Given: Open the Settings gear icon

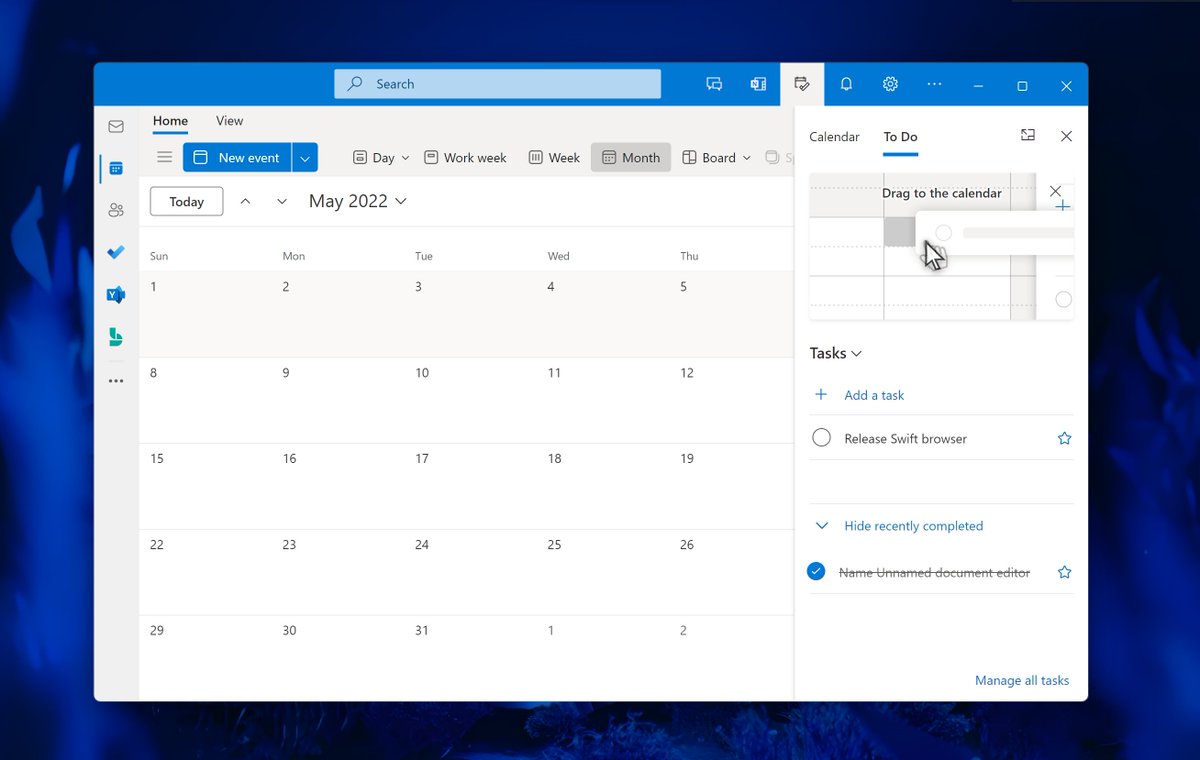Looking at the screenshot, I should pyautogui.click(x=890, y=85).
